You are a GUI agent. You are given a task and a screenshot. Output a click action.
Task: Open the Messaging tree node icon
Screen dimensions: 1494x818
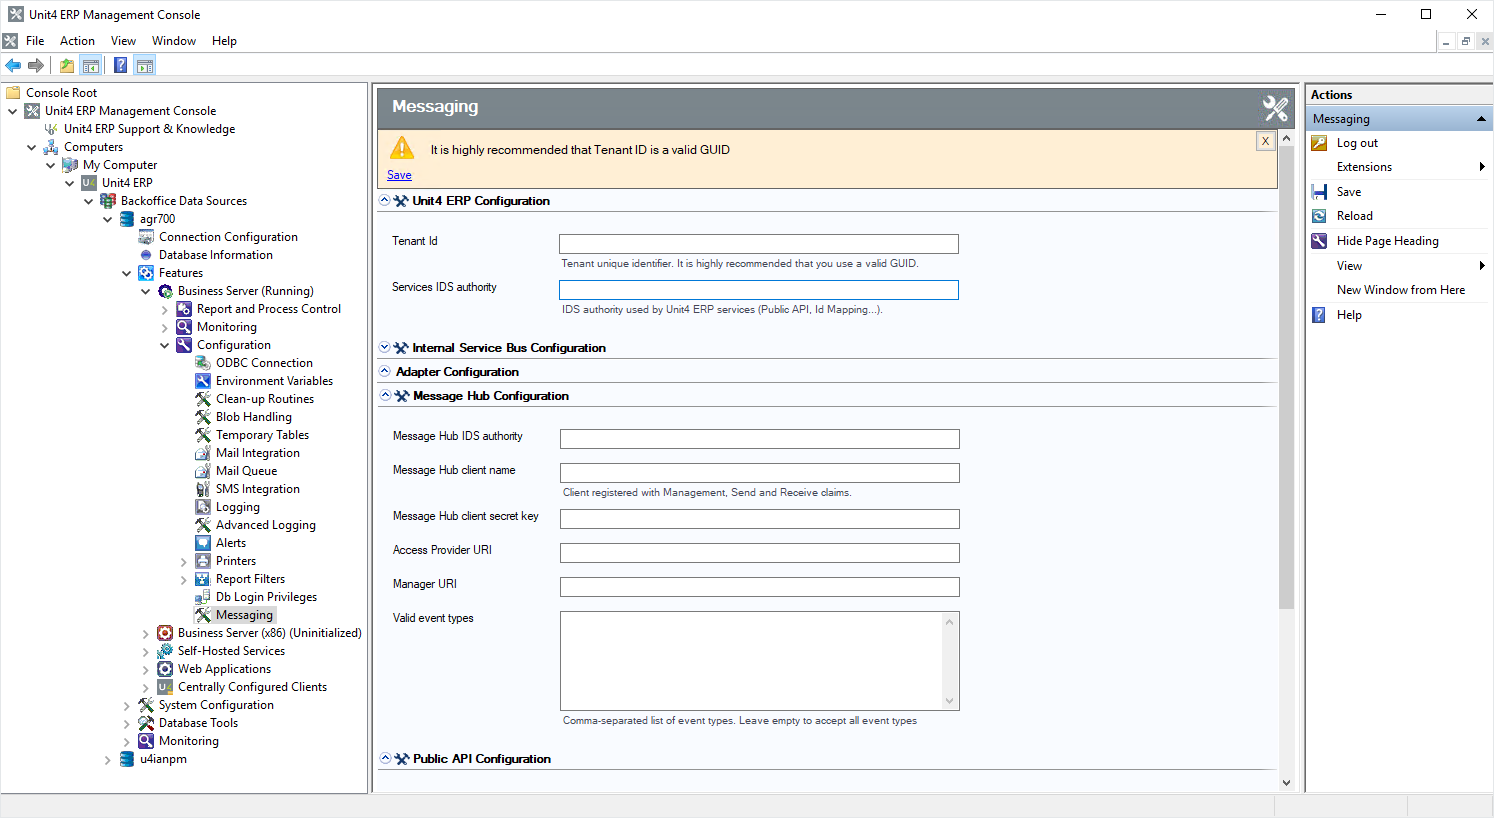click(203, 615)
